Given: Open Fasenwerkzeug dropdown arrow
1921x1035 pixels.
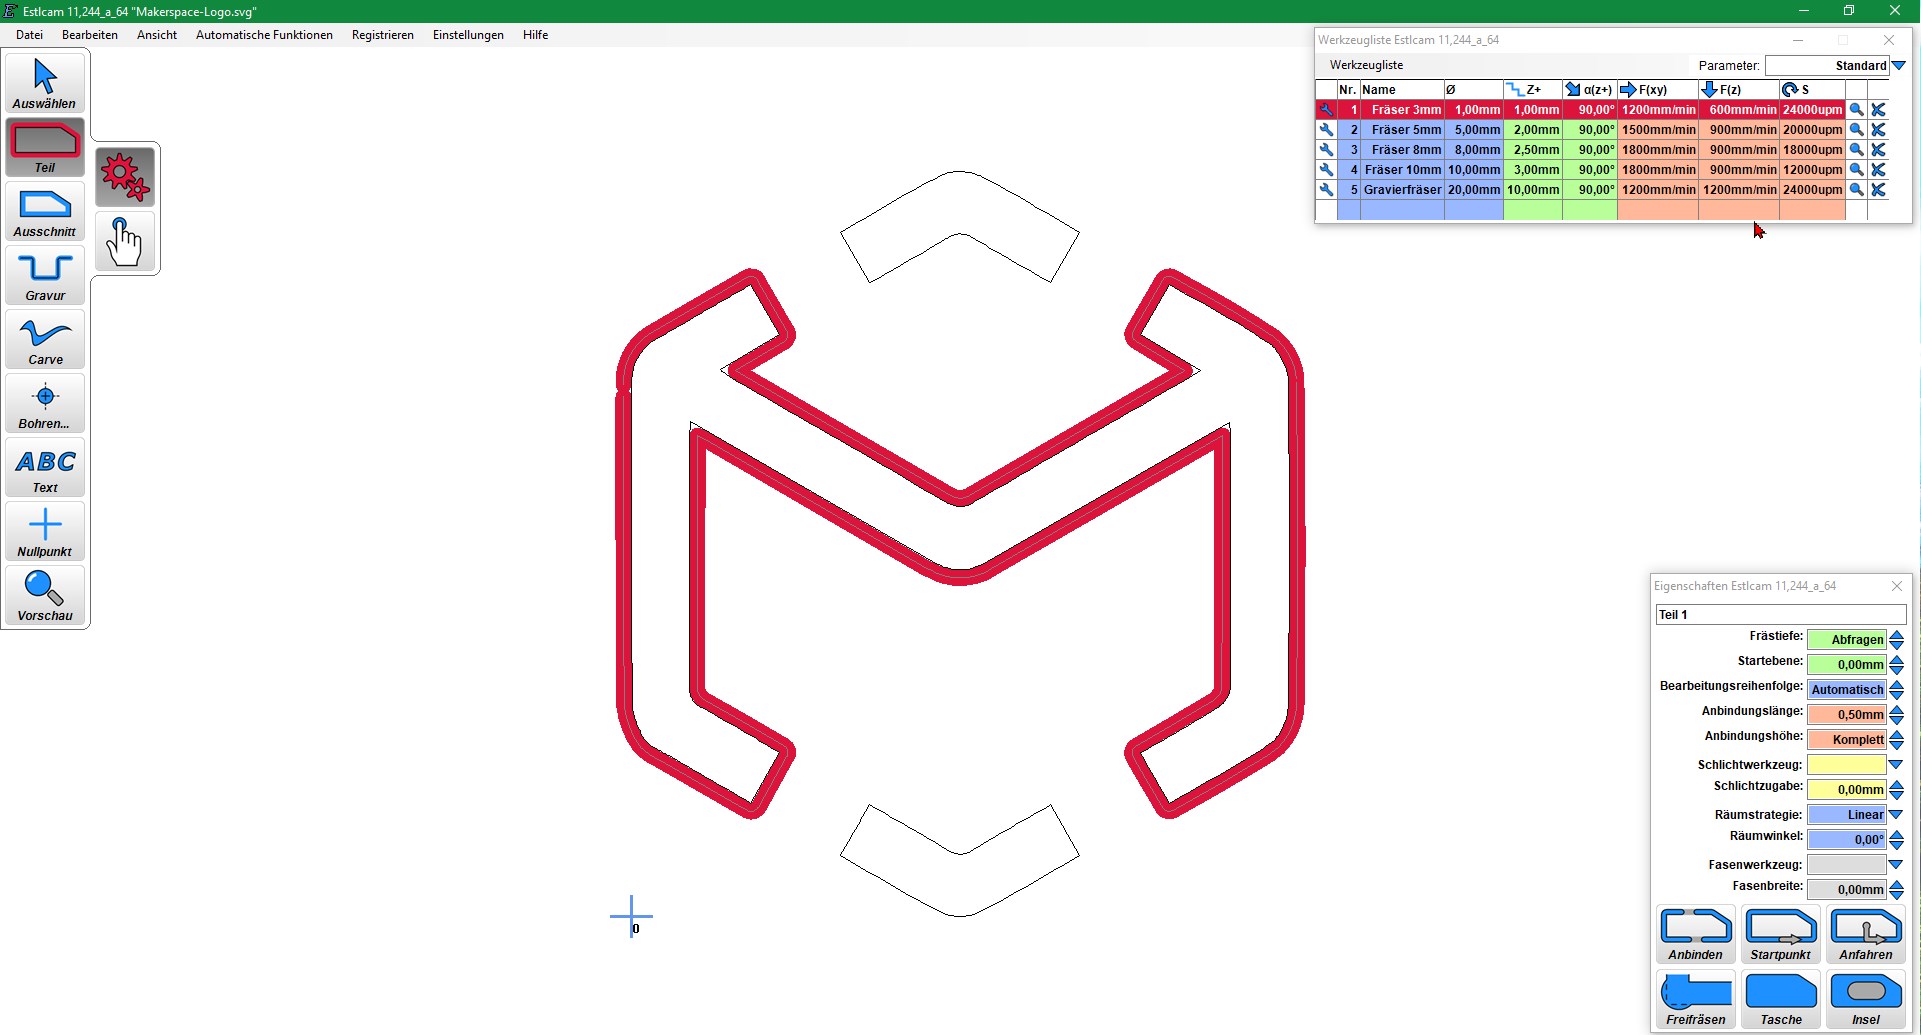Looking at the screenshot, I should (x=1896, y=865).
